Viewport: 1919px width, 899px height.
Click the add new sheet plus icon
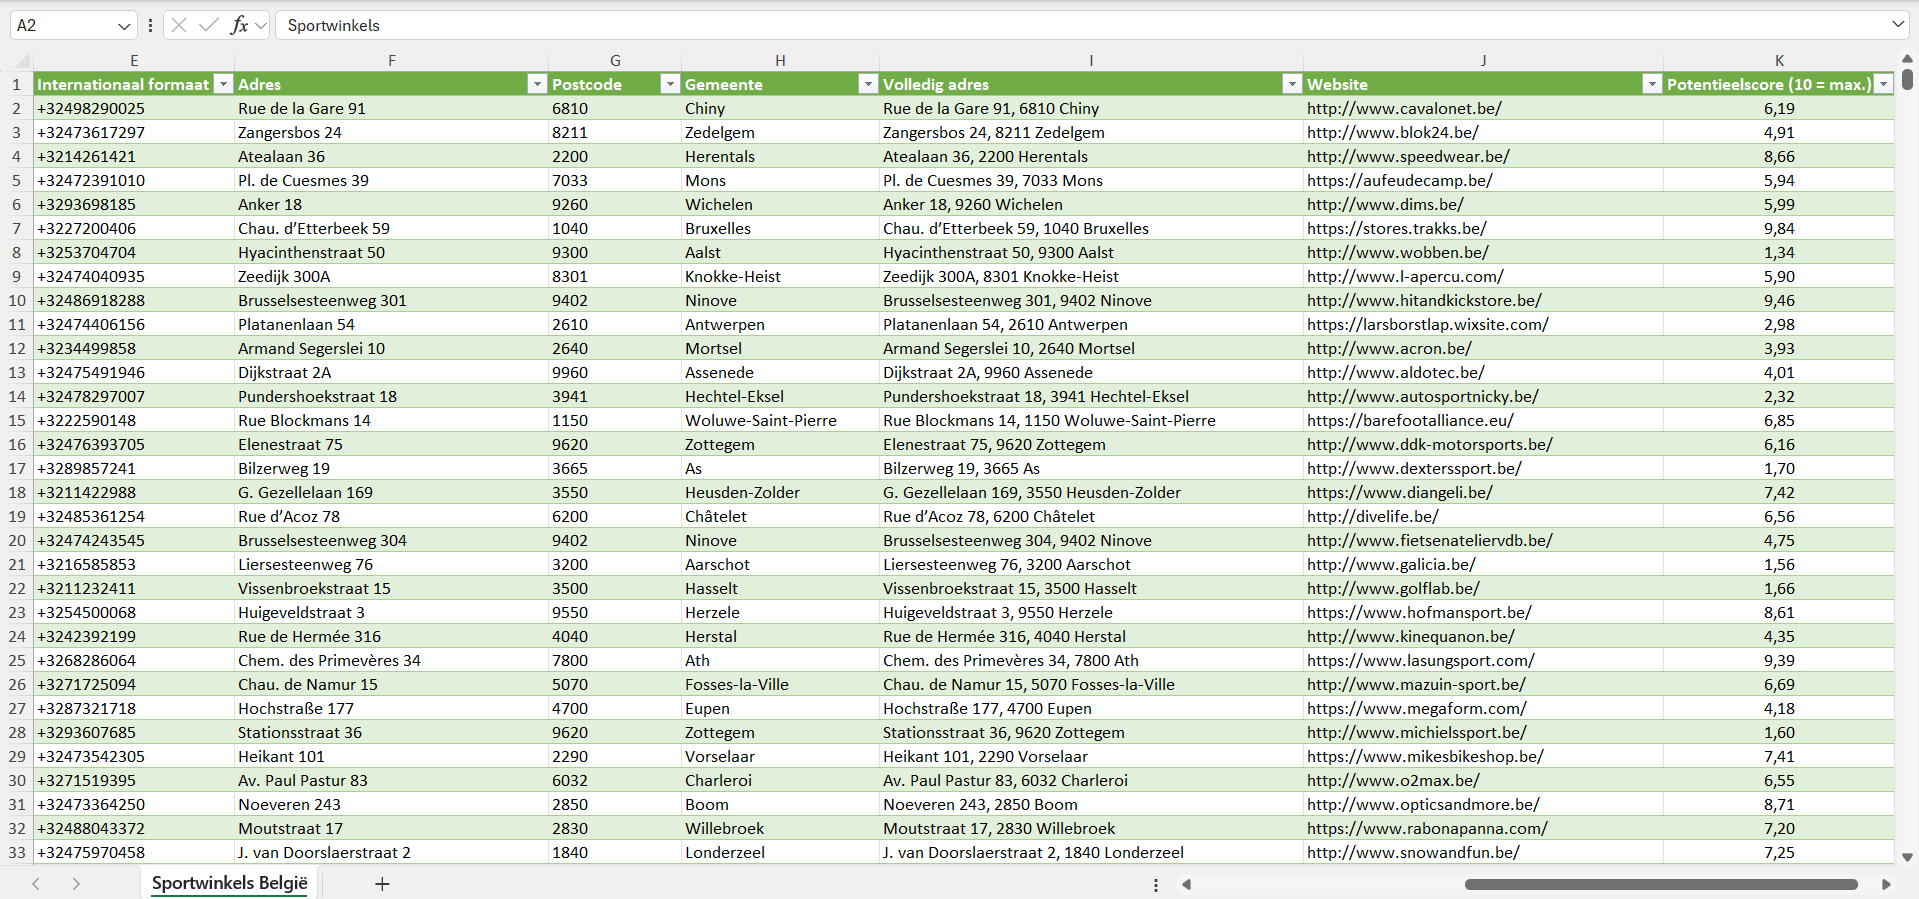tap(382, 884)
